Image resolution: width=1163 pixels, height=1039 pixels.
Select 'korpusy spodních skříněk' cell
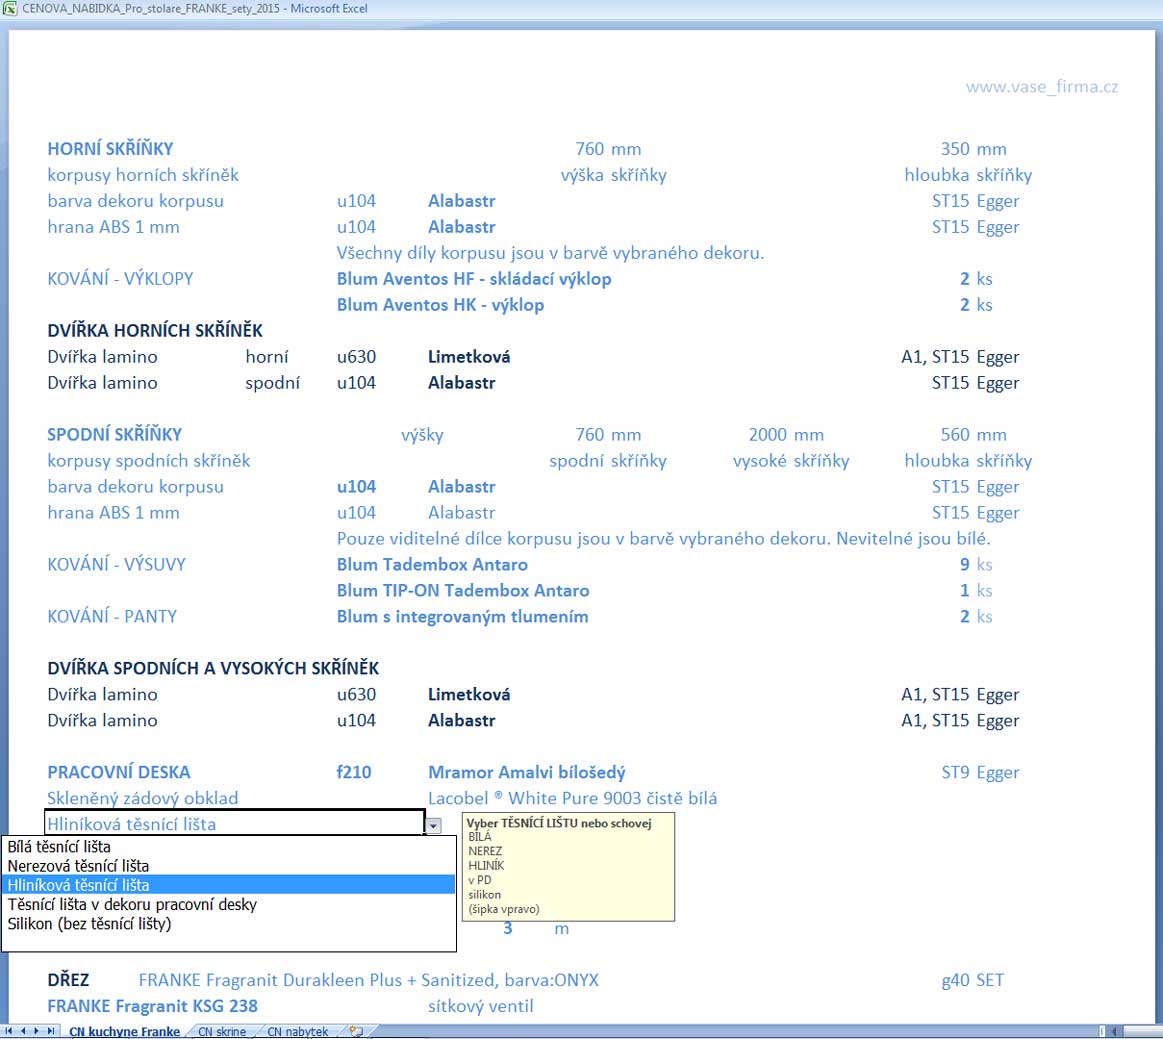tap(149, 461)
